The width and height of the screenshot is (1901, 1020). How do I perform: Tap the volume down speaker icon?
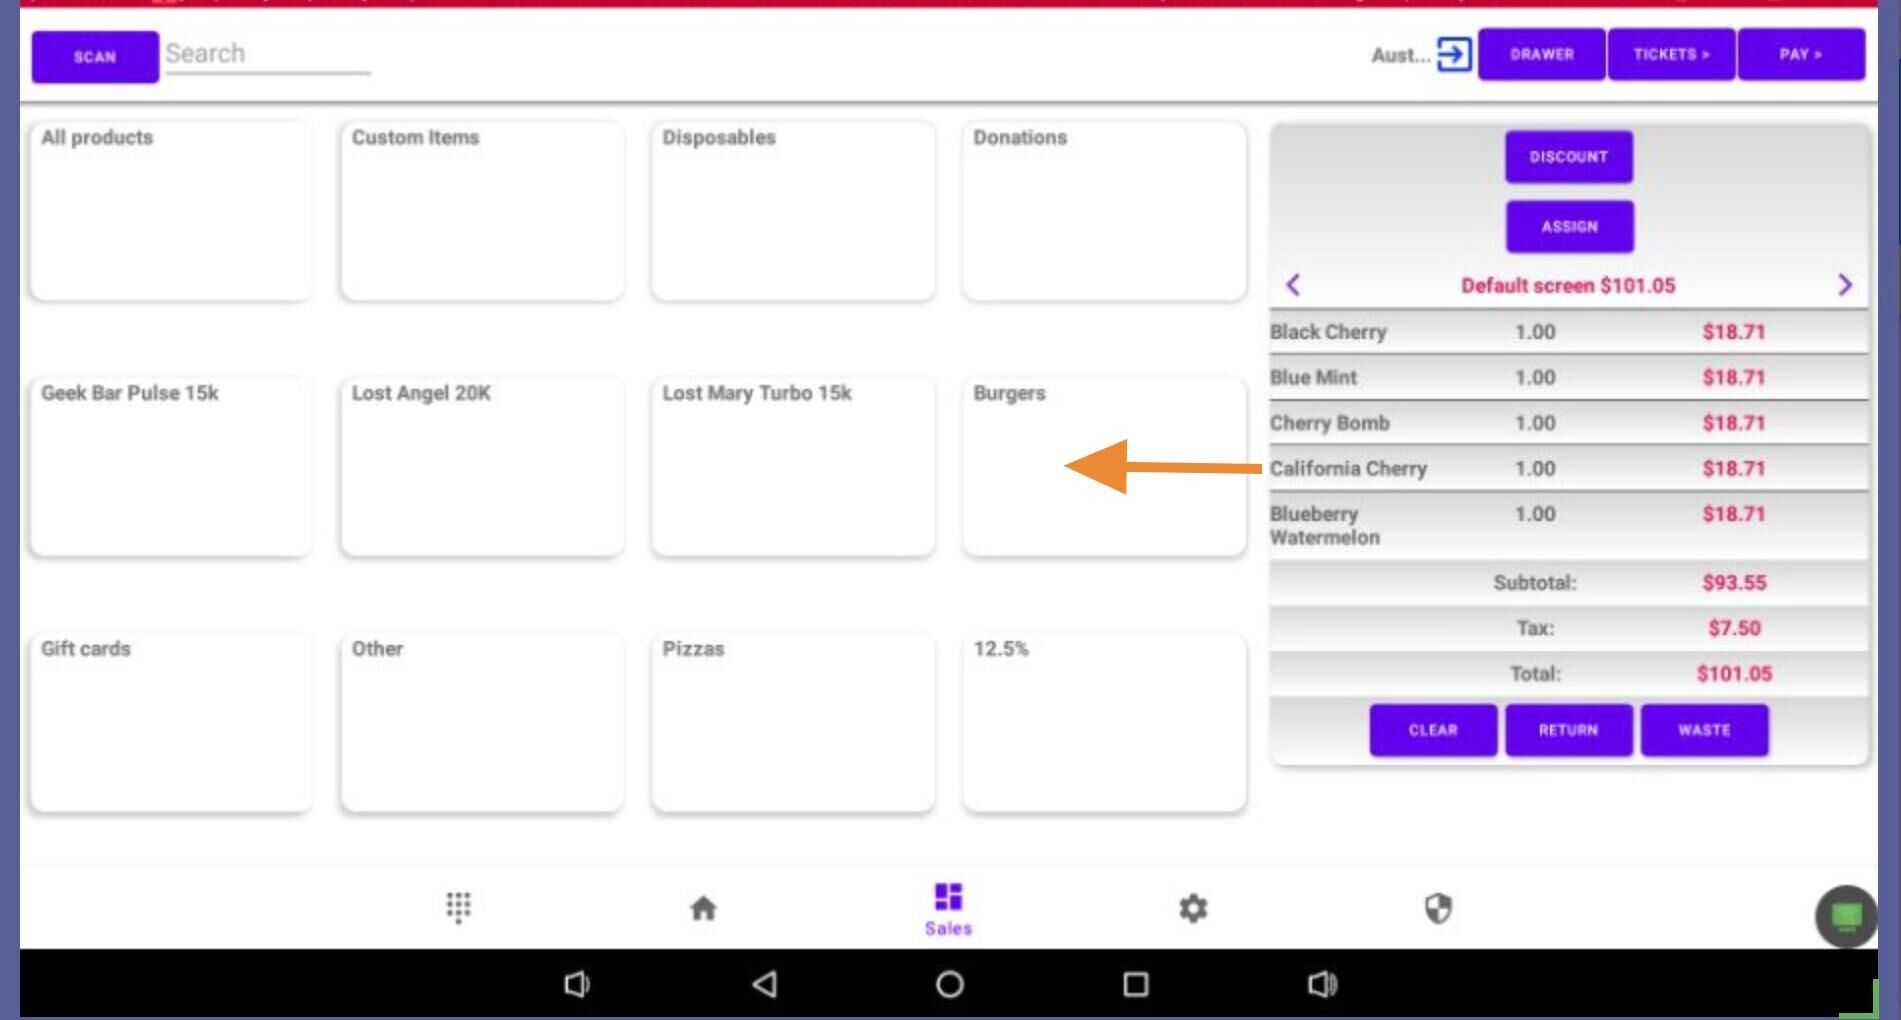click(577, 984)
